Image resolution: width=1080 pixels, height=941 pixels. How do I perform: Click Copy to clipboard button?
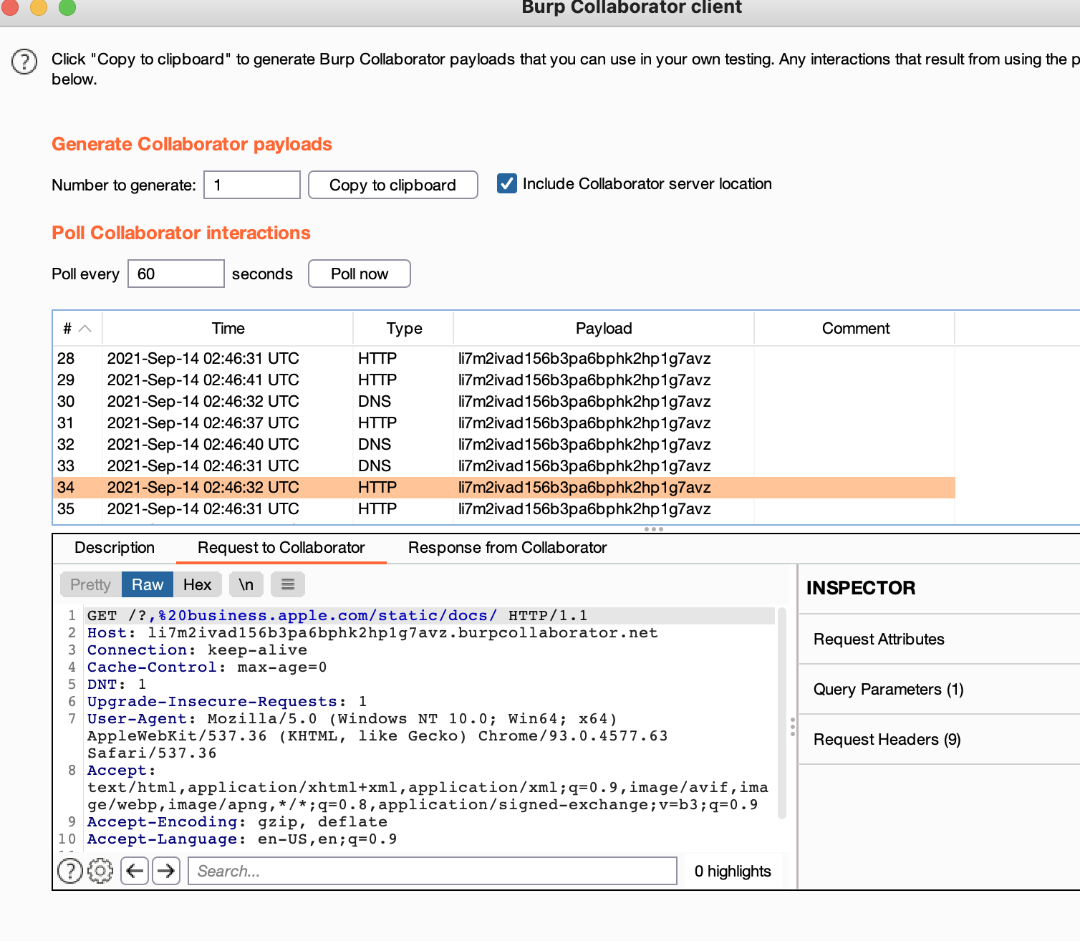(393, 185)
